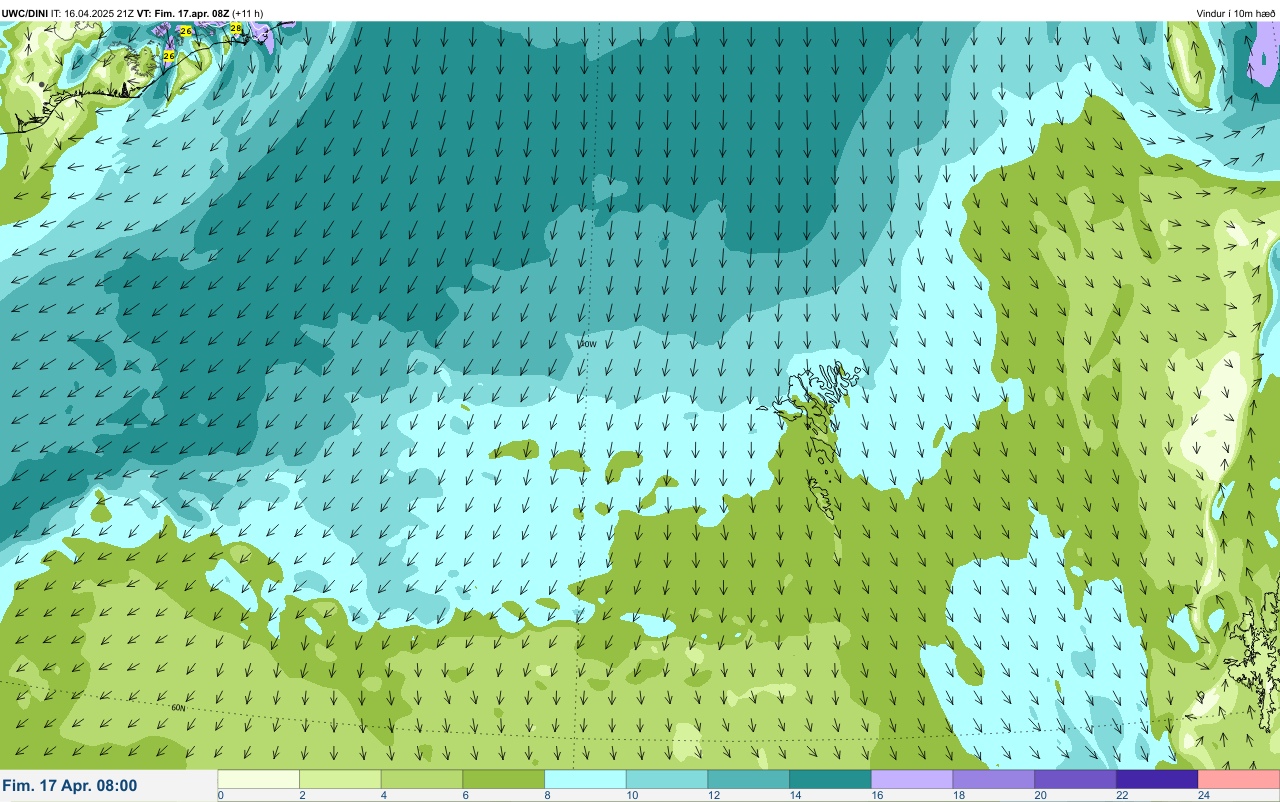Screen dimensions: 1280x802
Task: Click the 8–10 m/s pale cyan legend swatch
Action: click(586, 779)
